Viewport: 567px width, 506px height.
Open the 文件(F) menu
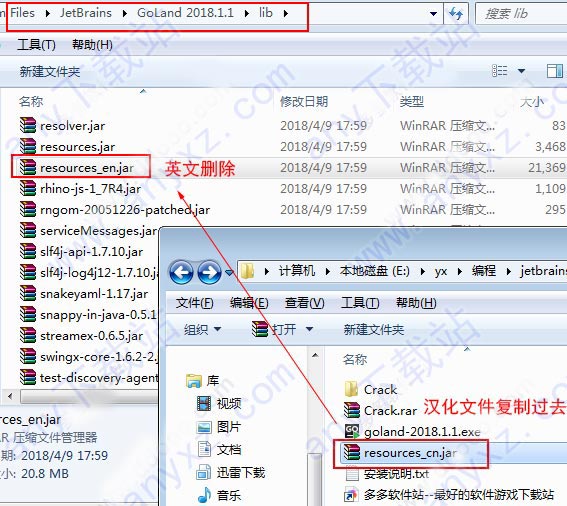pyautogui.click(x=195, y=303)
